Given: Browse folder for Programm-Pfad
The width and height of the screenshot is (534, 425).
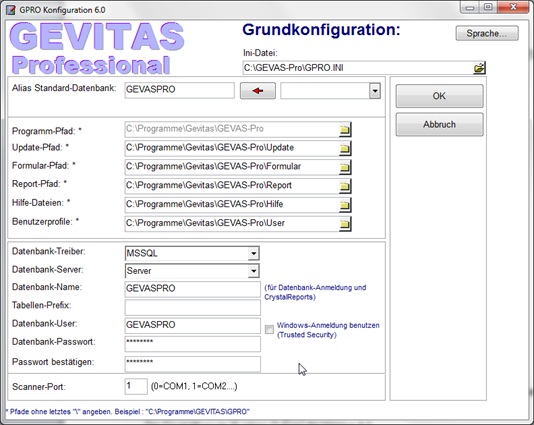Looking at the screenshot, I should 345,130.
